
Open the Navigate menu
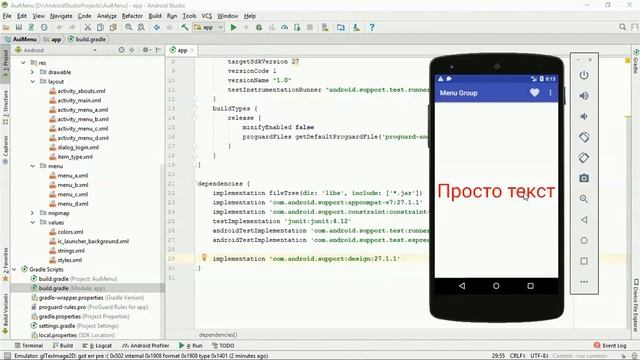coord(61,16)
